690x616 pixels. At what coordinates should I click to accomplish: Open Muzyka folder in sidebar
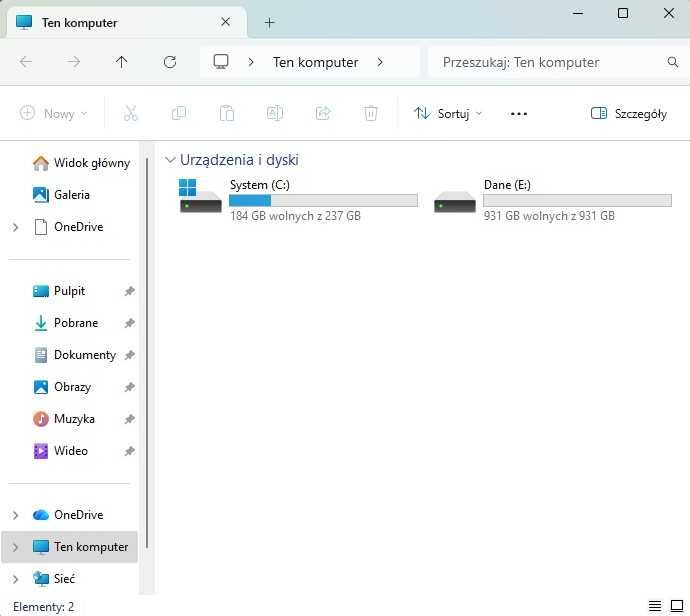tap(64, 419)
